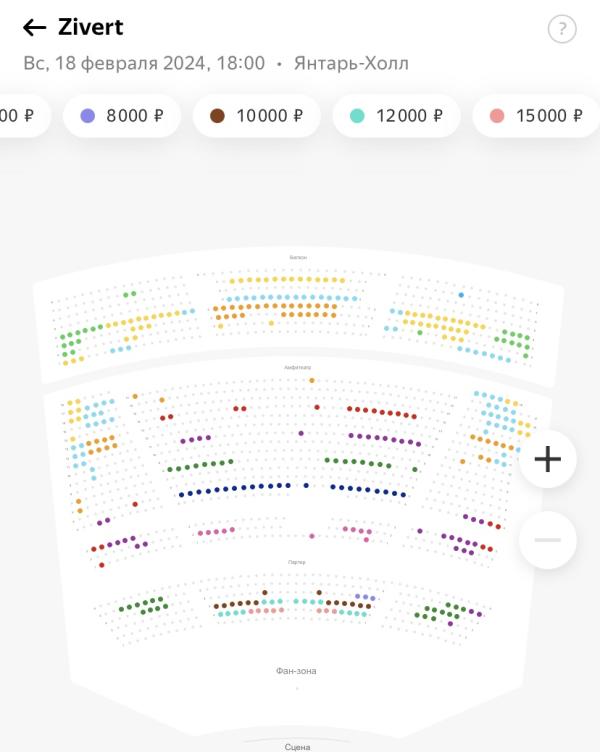Select the lone pink seat in the center aisle
This screenshot has height=752, width=600.
[x=312, y=536]
